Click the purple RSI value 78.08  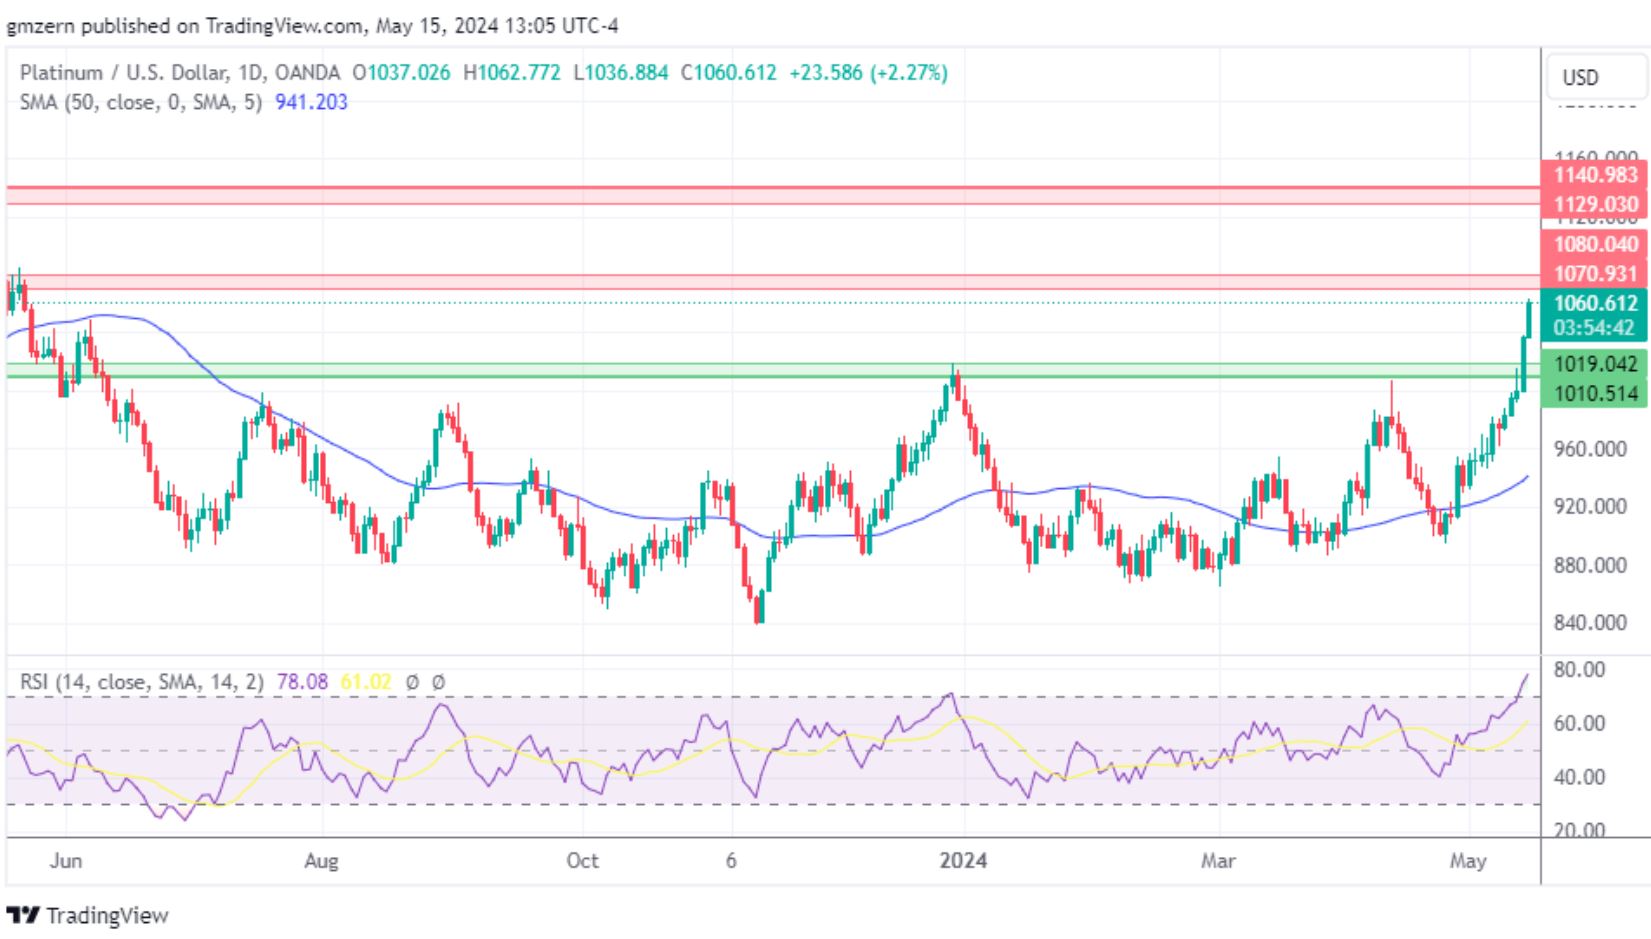point(302,682)
